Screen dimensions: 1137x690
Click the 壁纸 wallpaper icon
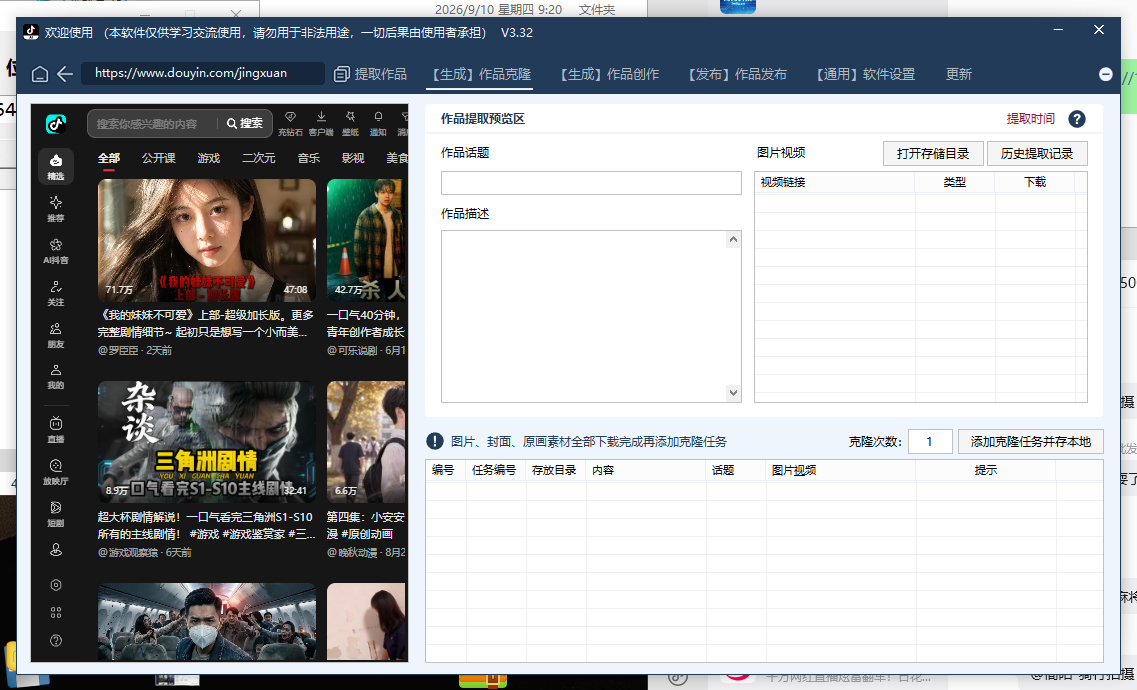pos(350,124)
